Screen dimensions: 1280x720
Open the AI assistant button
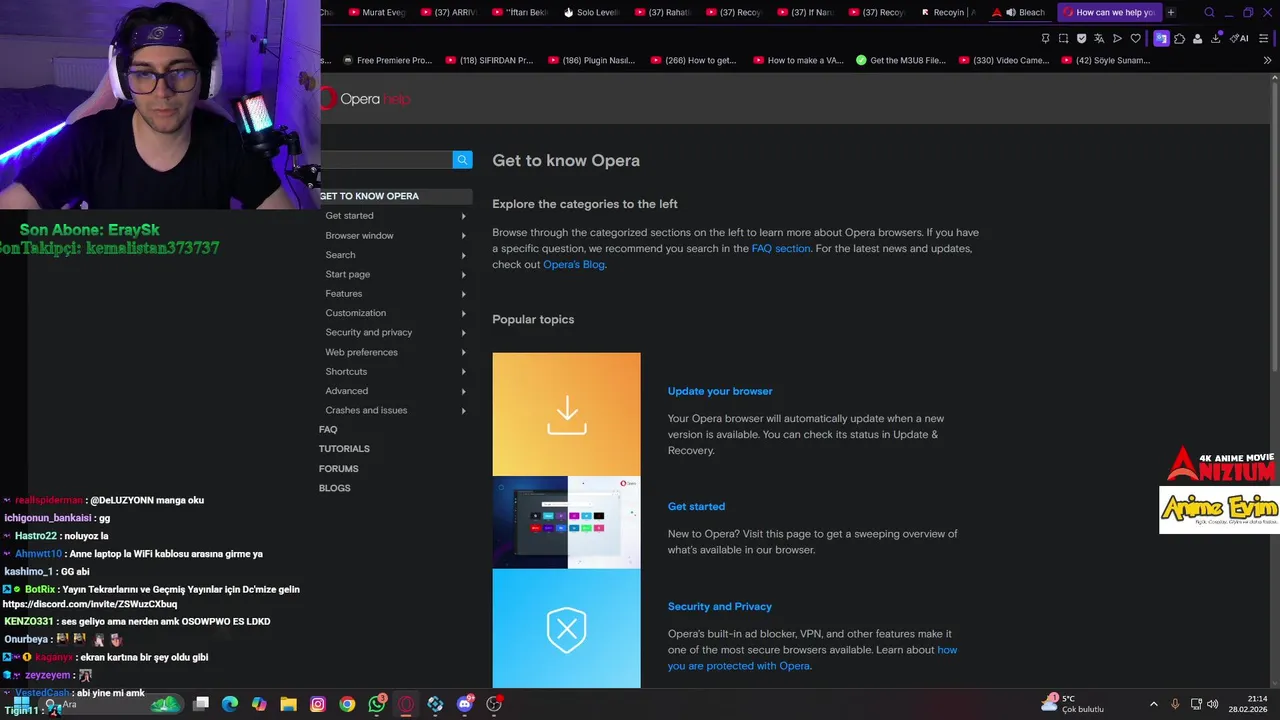tap(1239, 39)
